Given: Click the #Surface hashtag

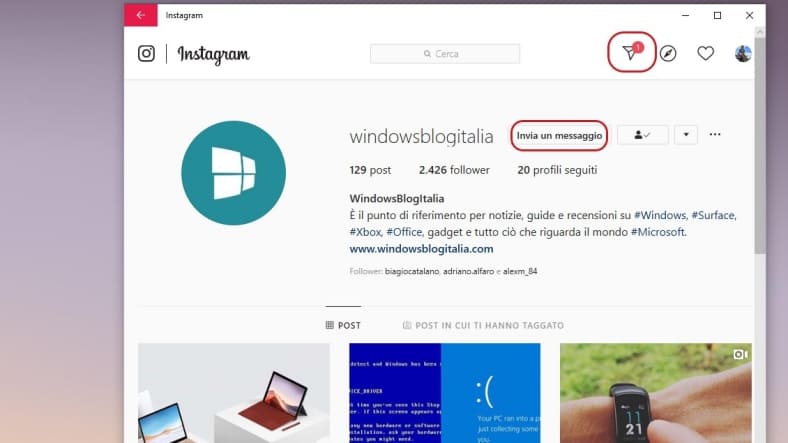Looking at the screenshot, I should pos(713,215).
